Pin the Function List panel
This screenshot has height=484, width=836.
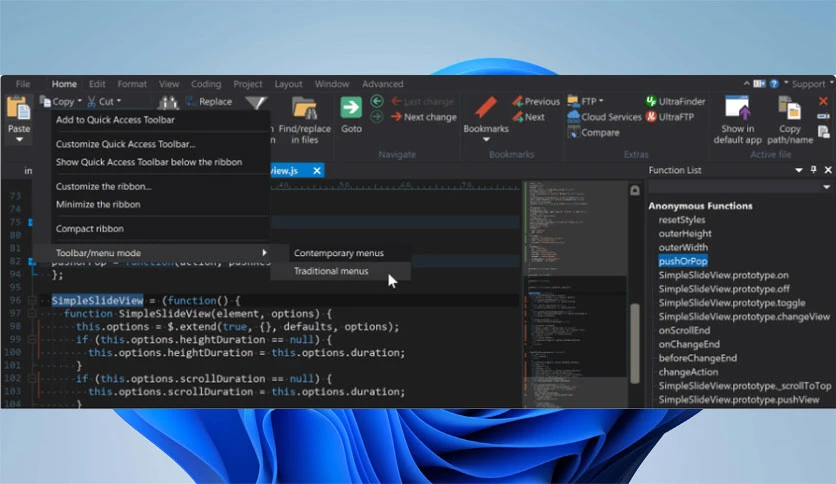tap(814, 170)
